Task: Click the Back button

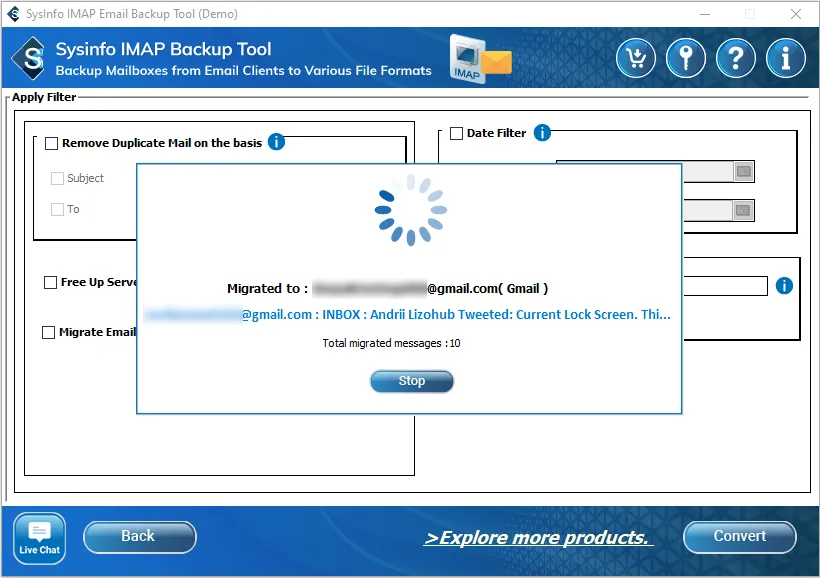Action: pos(139,537)
